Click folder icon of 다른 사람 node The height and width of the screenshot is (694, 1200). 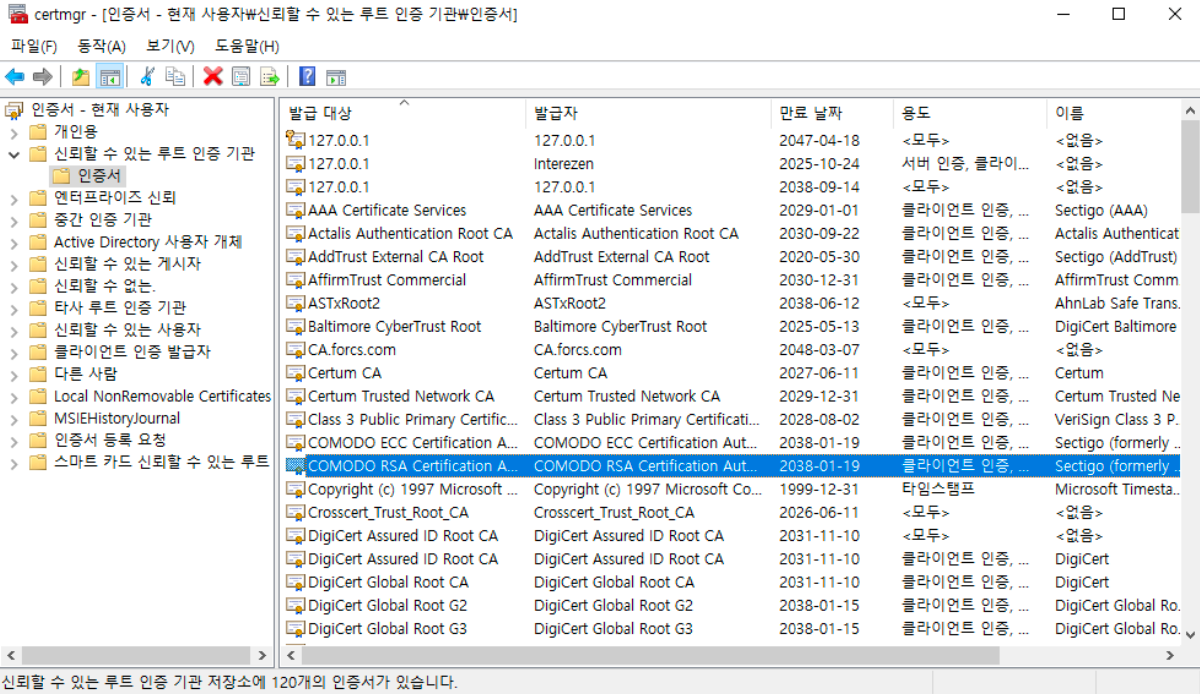pos(38,374)
